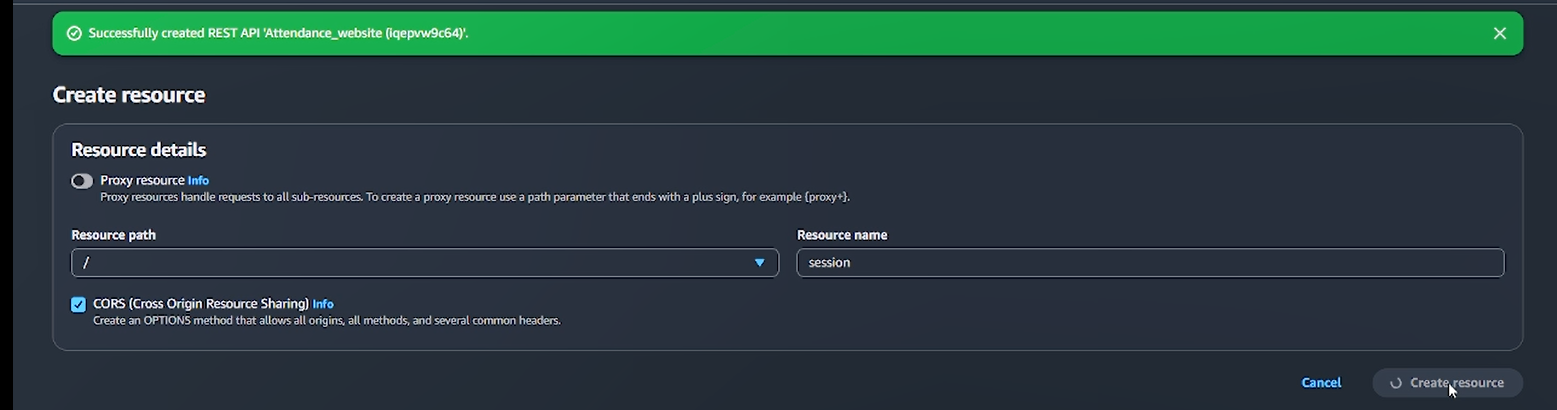The image size is (1557, 410).
Task: Uncheck the CORS checkbox
Action: [x=78, y=305]
